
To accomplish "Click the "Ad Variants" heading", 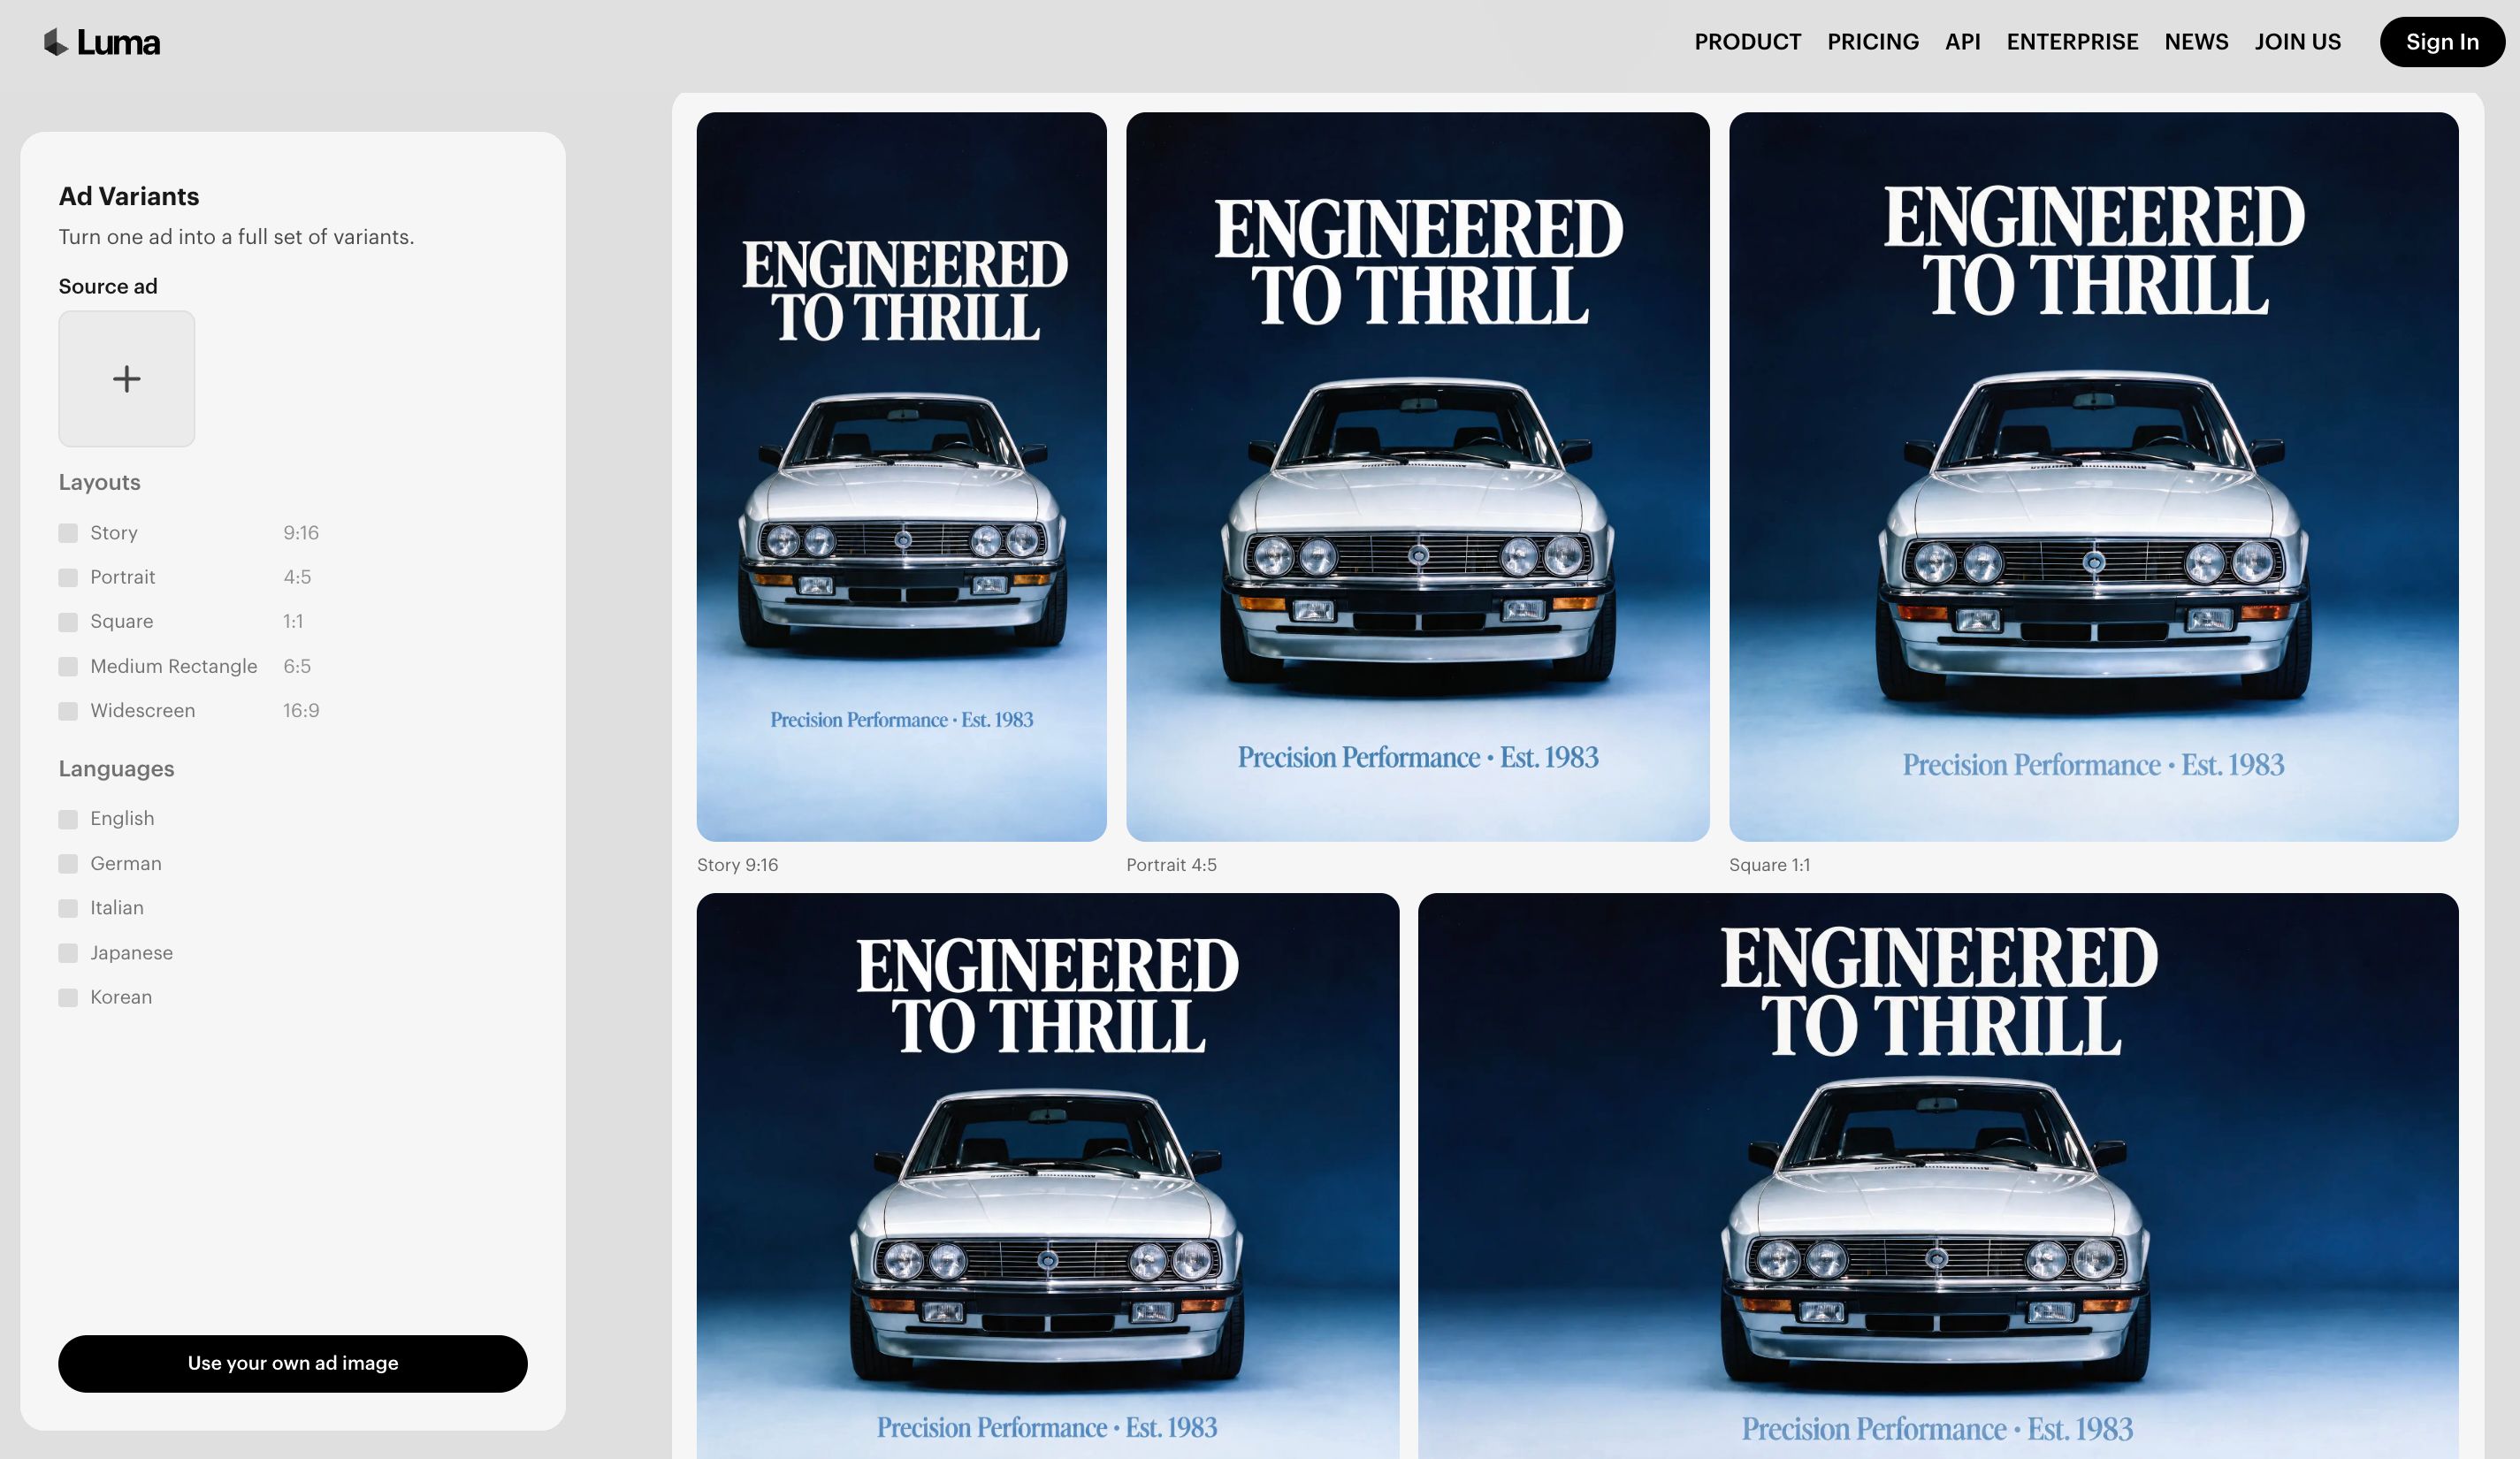I will 129,196.
